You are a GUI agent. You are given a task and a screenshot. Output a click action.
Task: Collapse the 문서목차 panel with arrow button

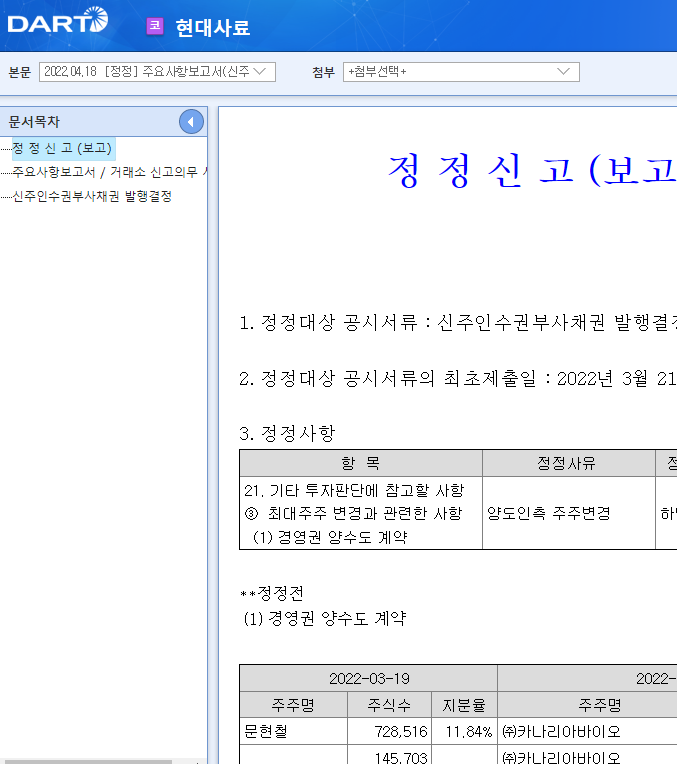191,122
